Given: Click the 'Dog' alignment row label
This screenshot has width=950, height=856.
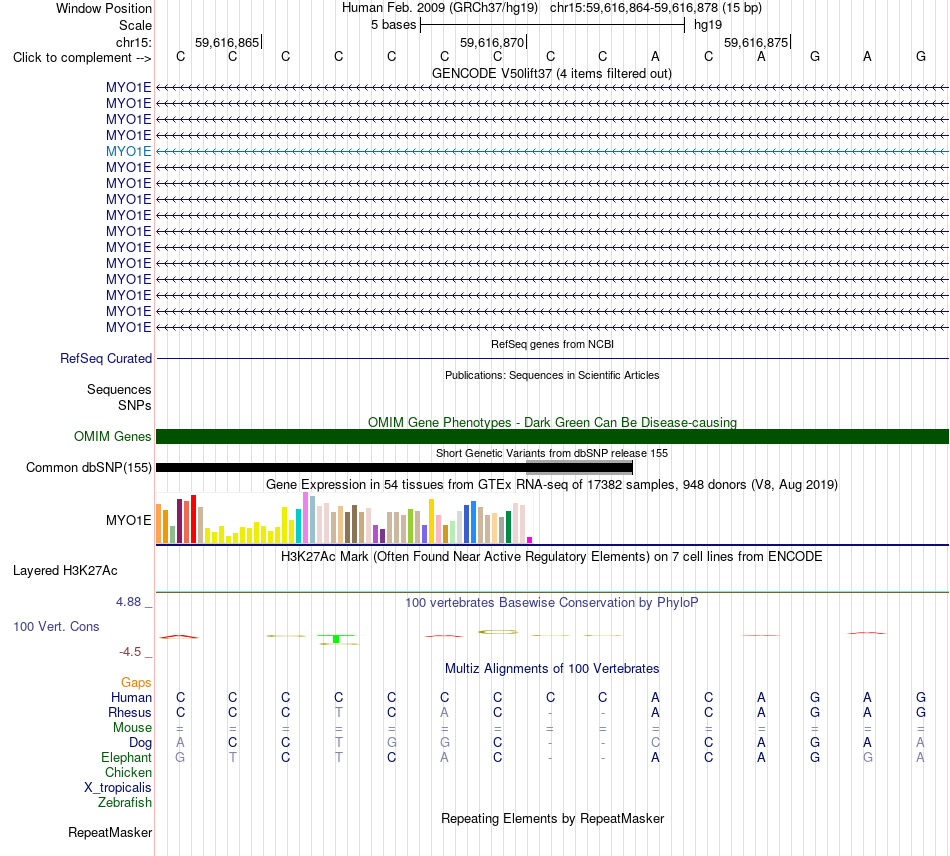Looking at the screenshot, I should [140, 743].
